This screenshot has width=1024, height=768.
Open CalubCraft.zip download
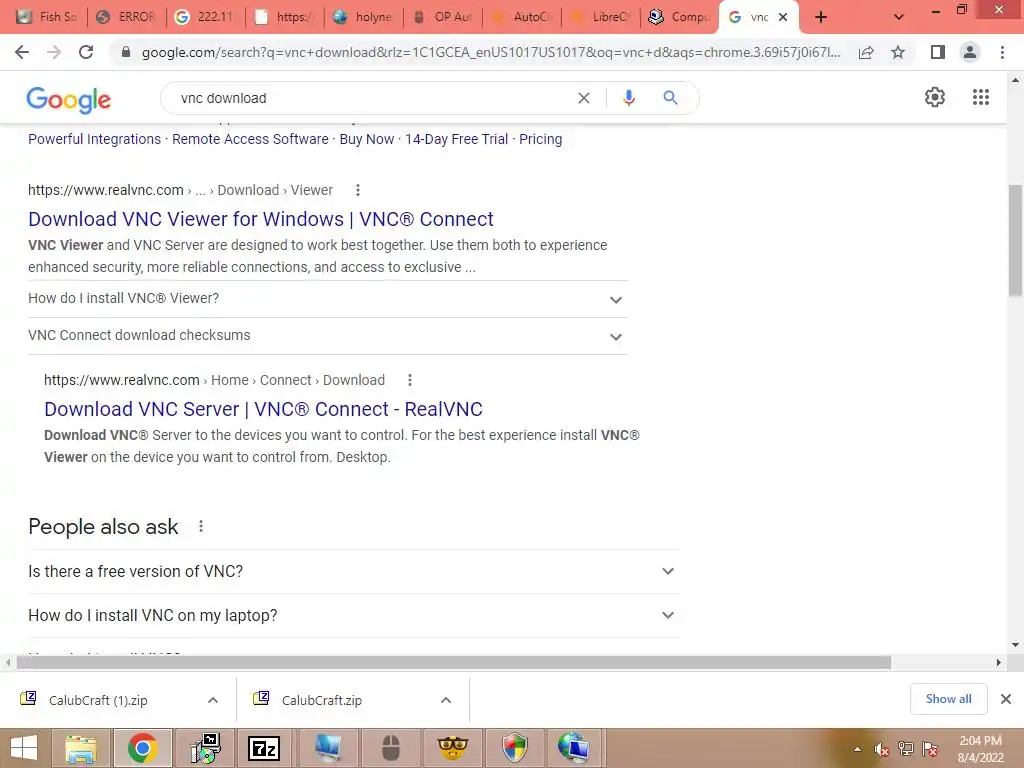pyautogui.click(x=322, y=700)
